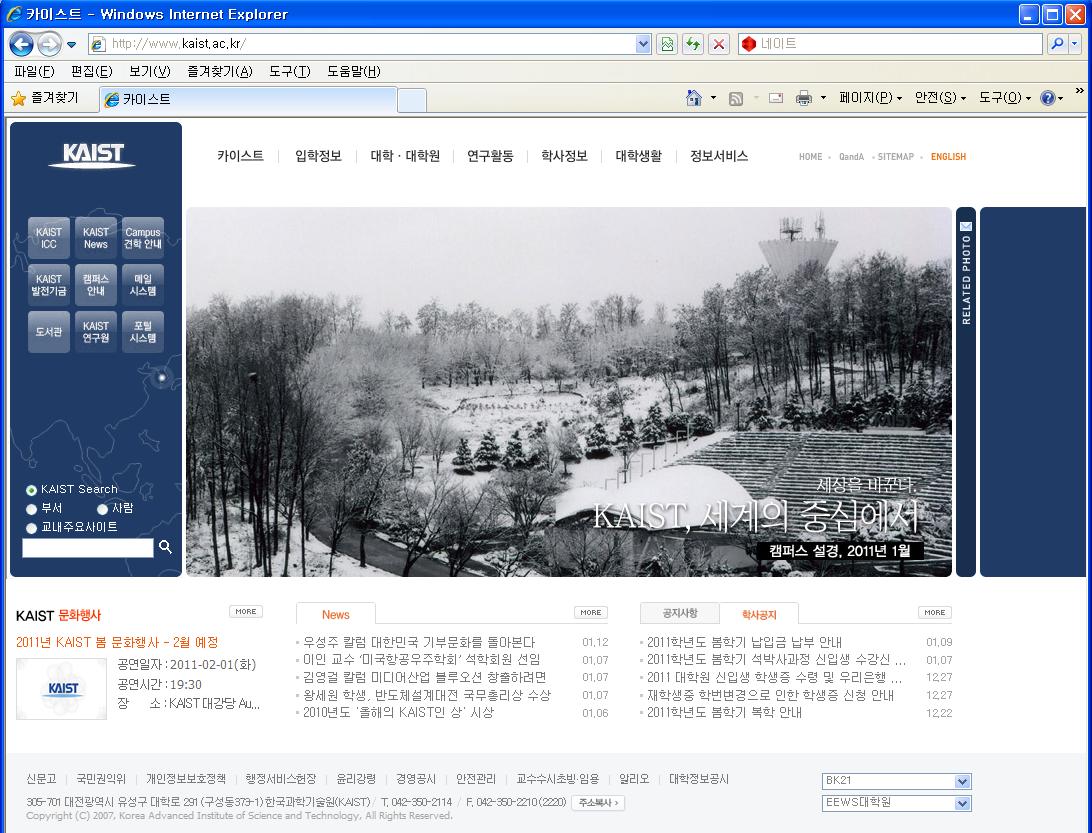Click the KAIST logo in the sidebar
Viewport: 1092px width, 833px height.
(93, 155)
